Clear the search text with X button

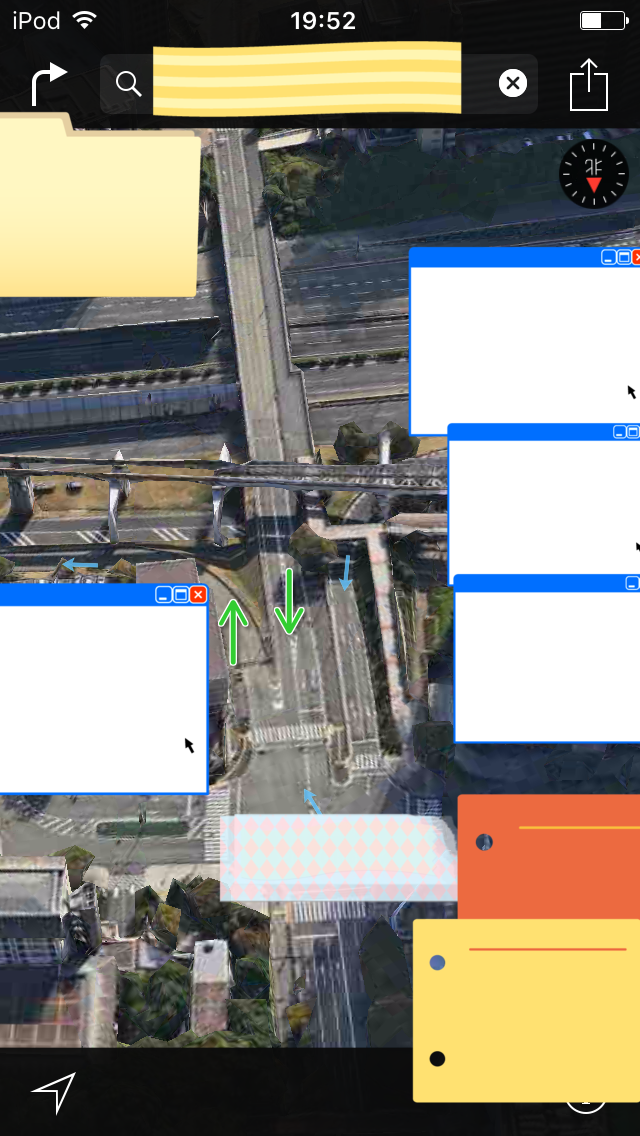click(512, 84)
